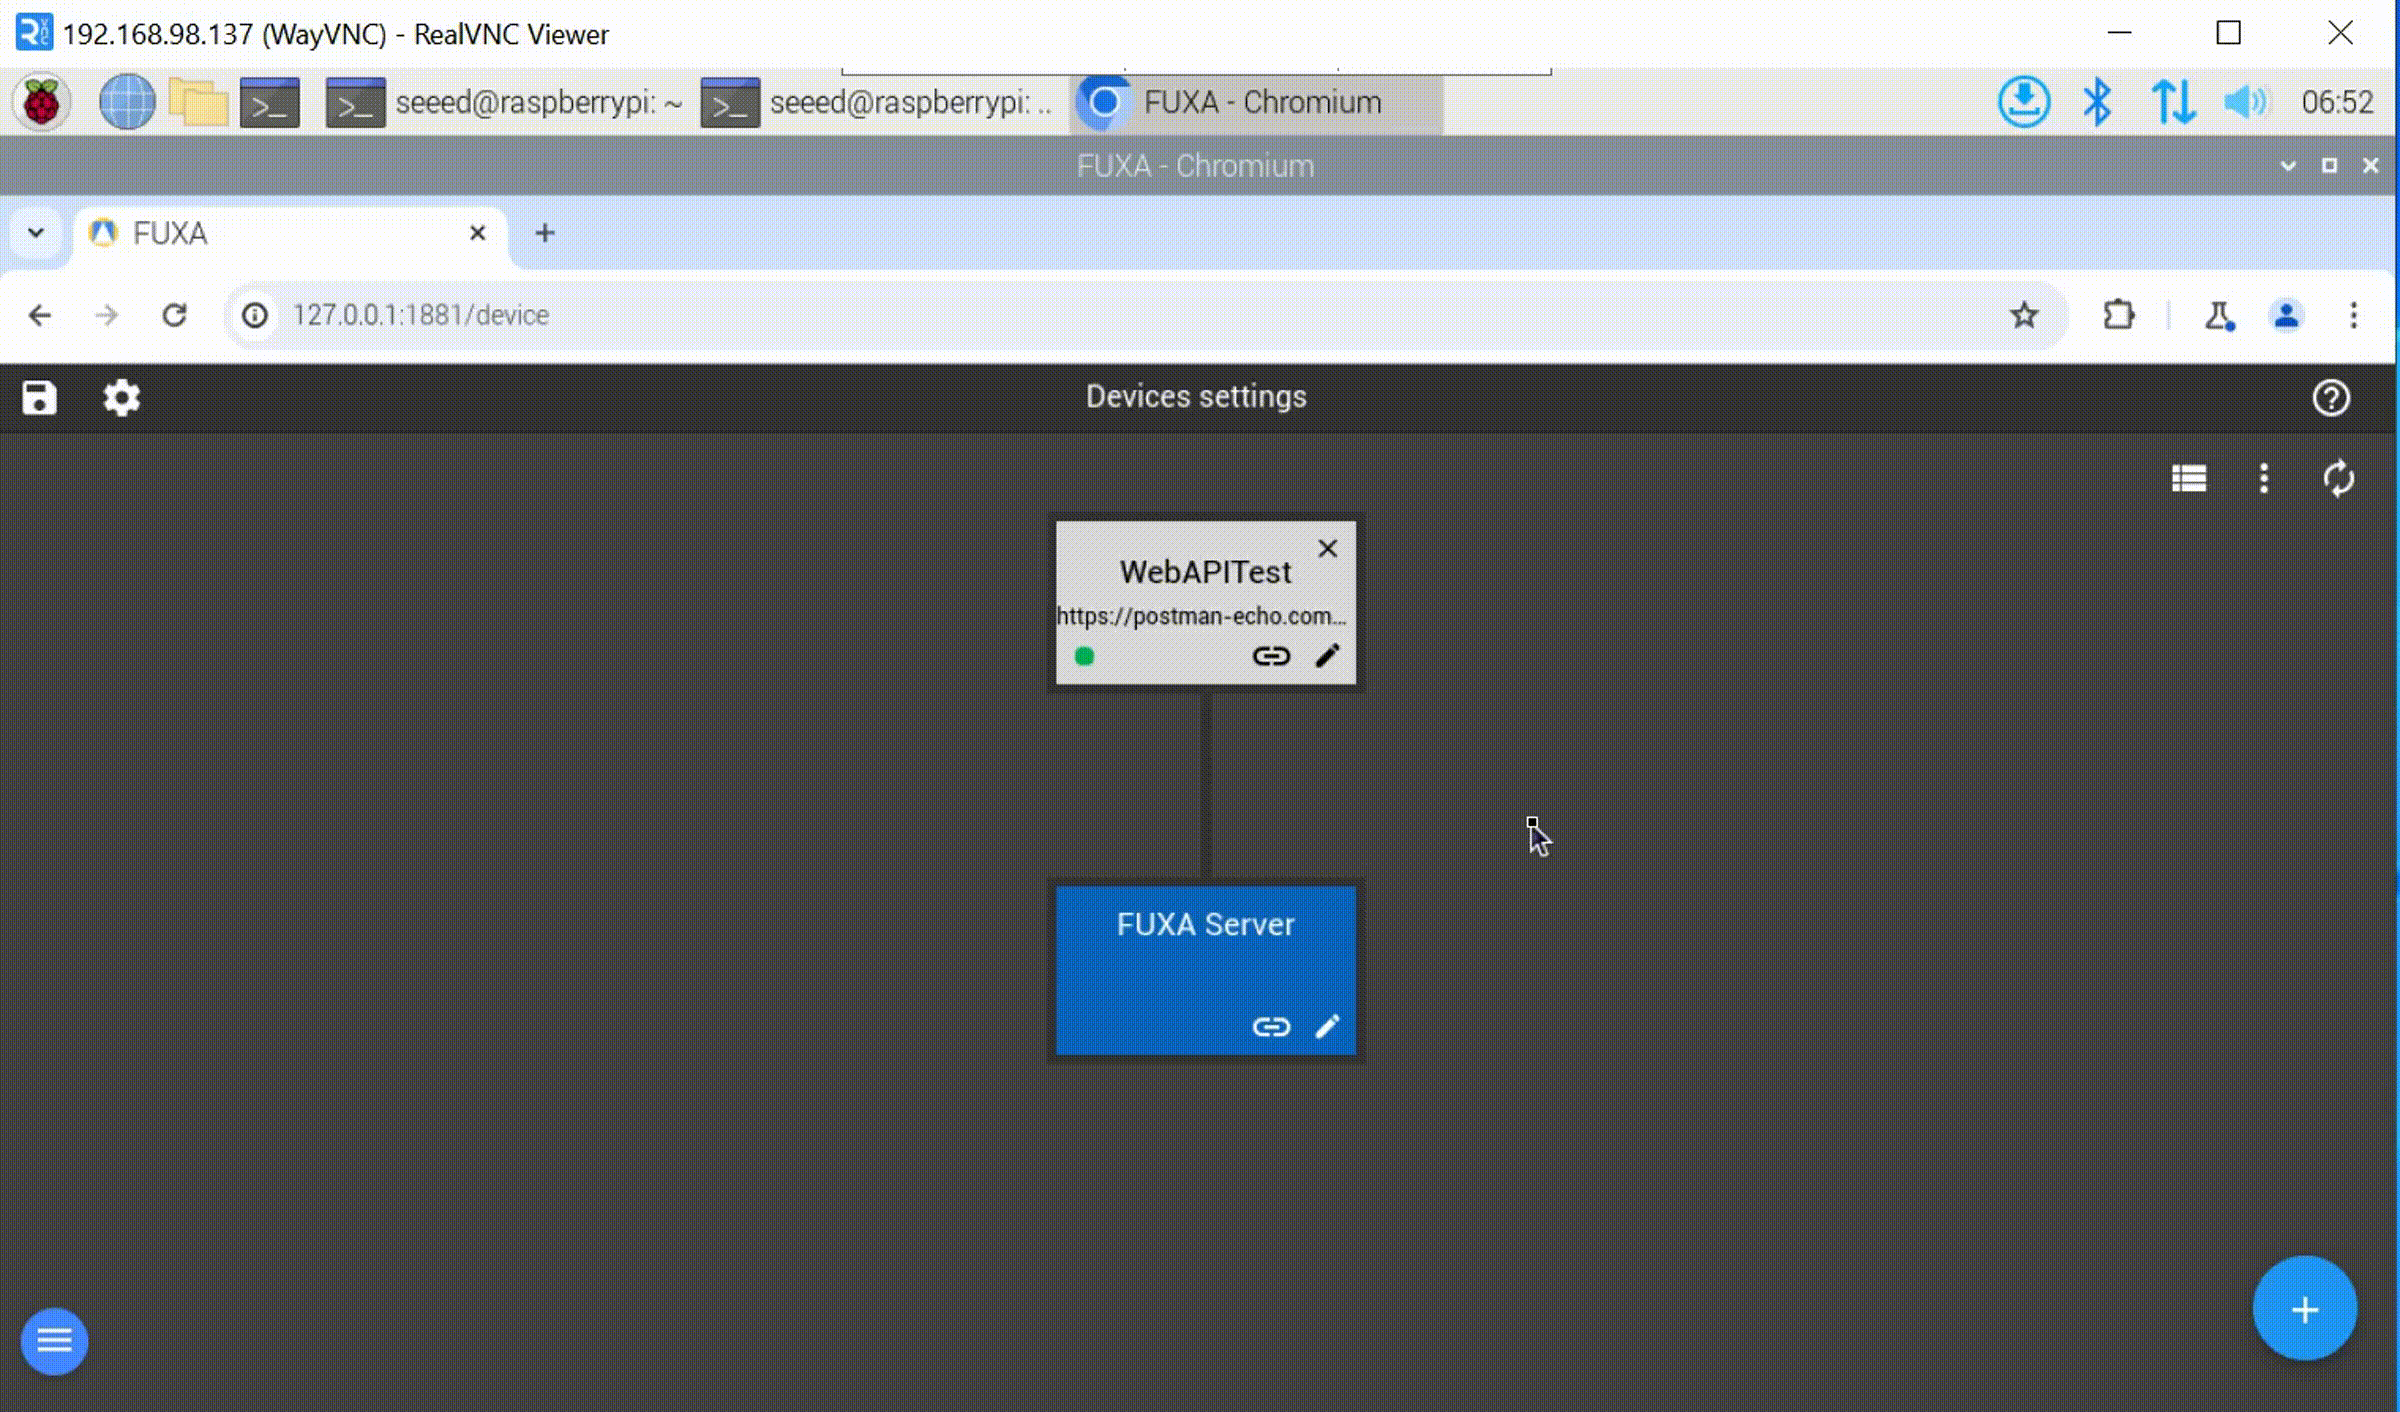
Task: Expand the tab search dropdown
Action: click(x=36, y=233)
